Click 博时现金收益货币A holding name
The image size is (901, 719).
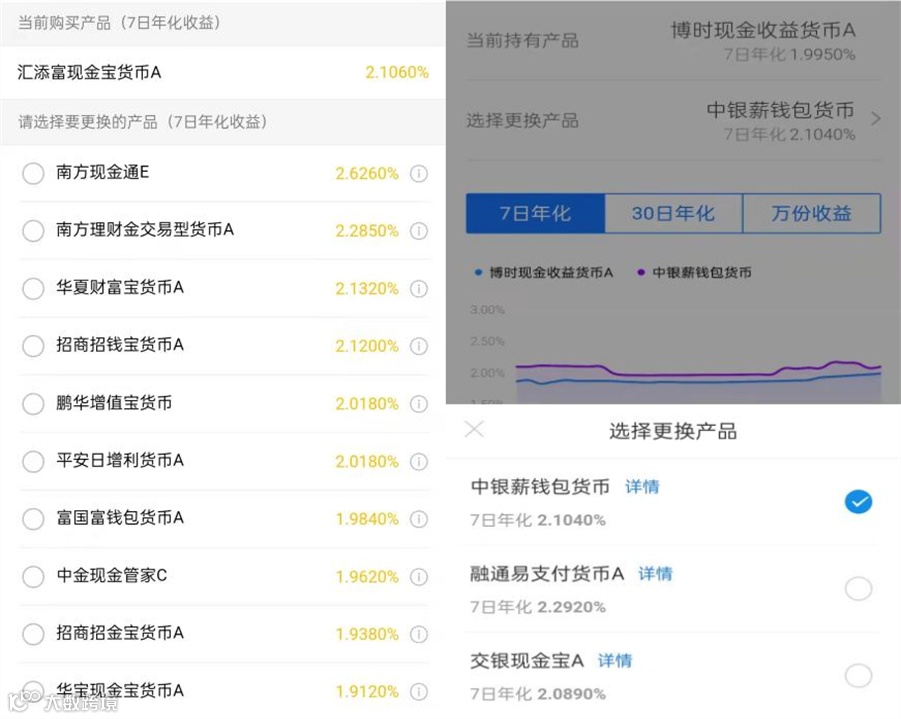[x=763, y=30]
